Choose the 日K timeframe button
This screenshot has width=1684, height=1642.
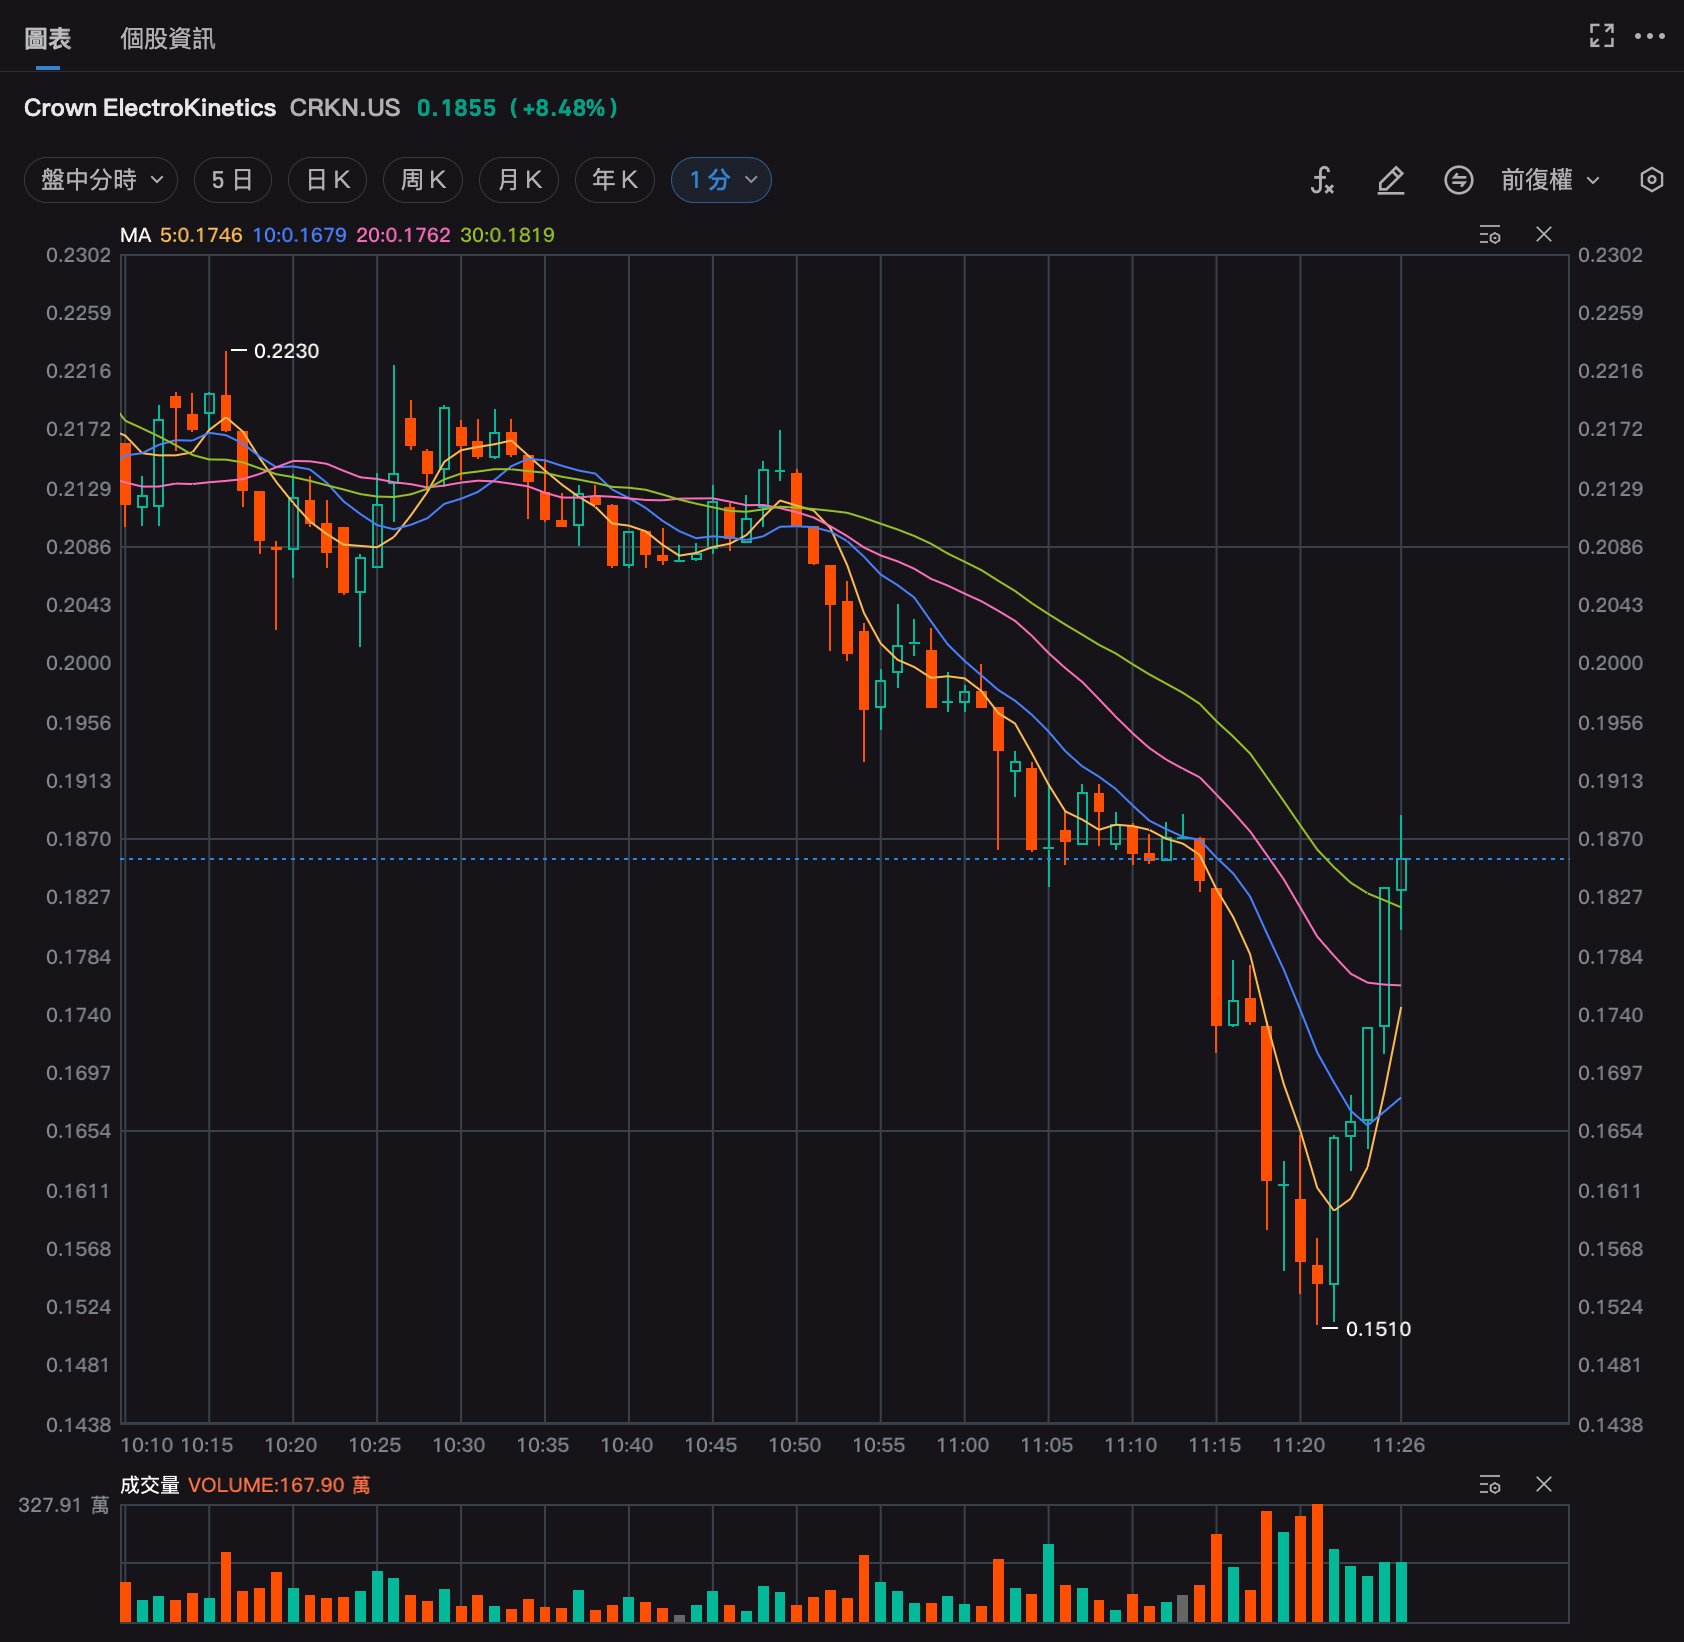point(328,180)
